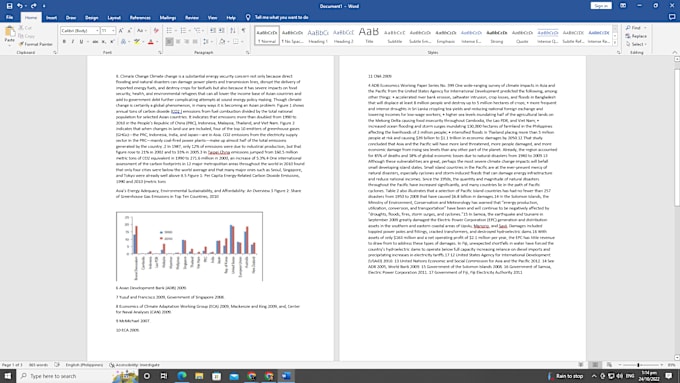
Task: Toggle justify alignment
Action: coord(195,42)
